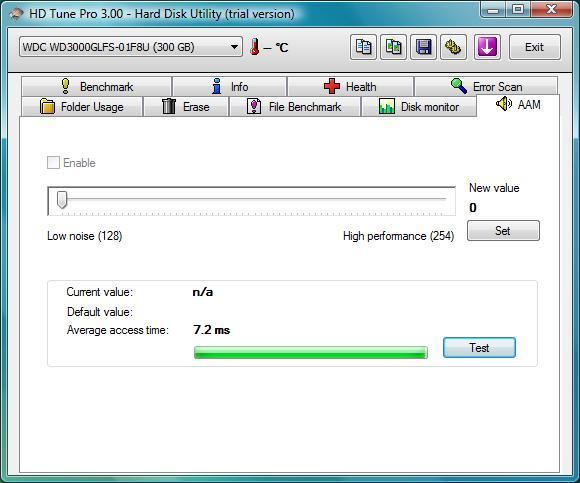Image resolution: width=580 pixels, height=483 pixels.
Task: Click the AAM noise/performance slider thumb
Action: 62,200
